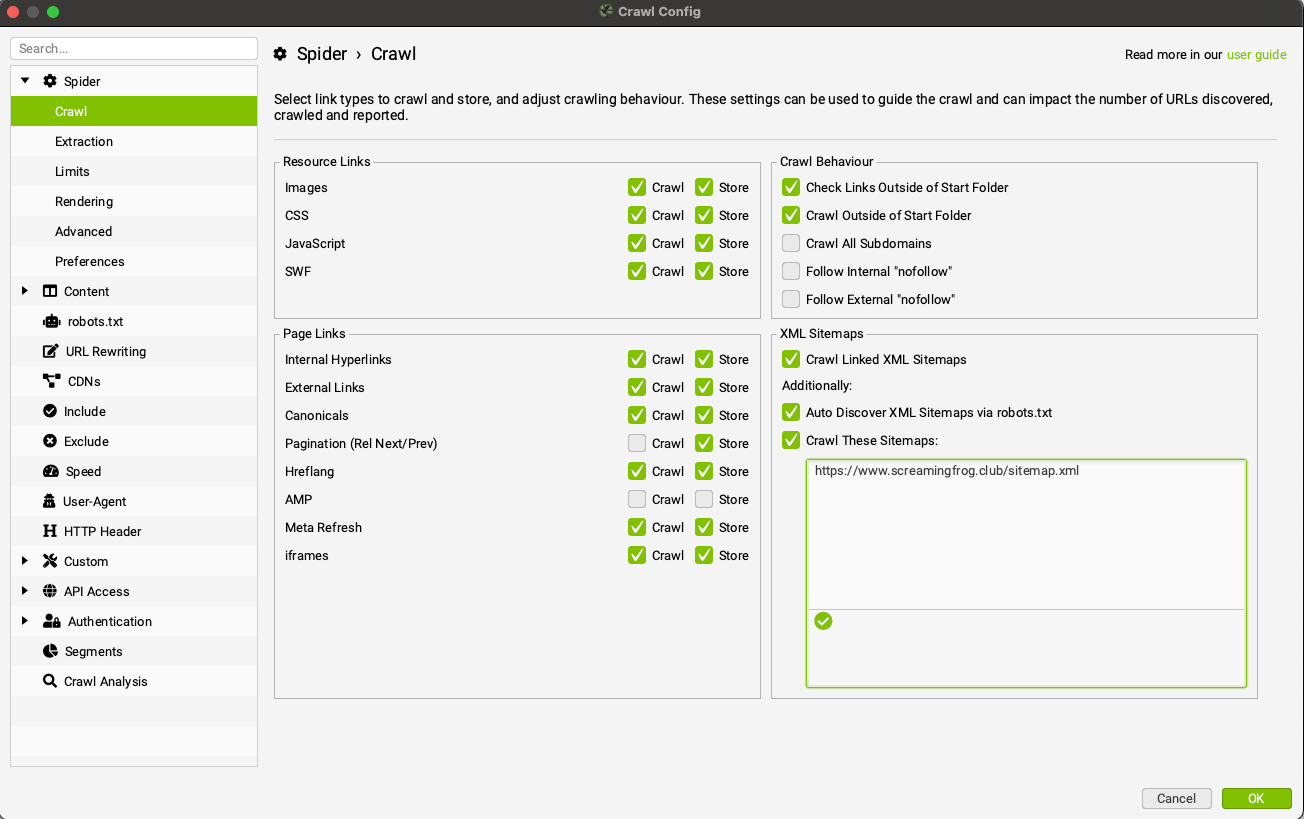Enable Crawl All Subdomains checkbox
This screenshot has height=819, width=1304.
coord(791,243)
